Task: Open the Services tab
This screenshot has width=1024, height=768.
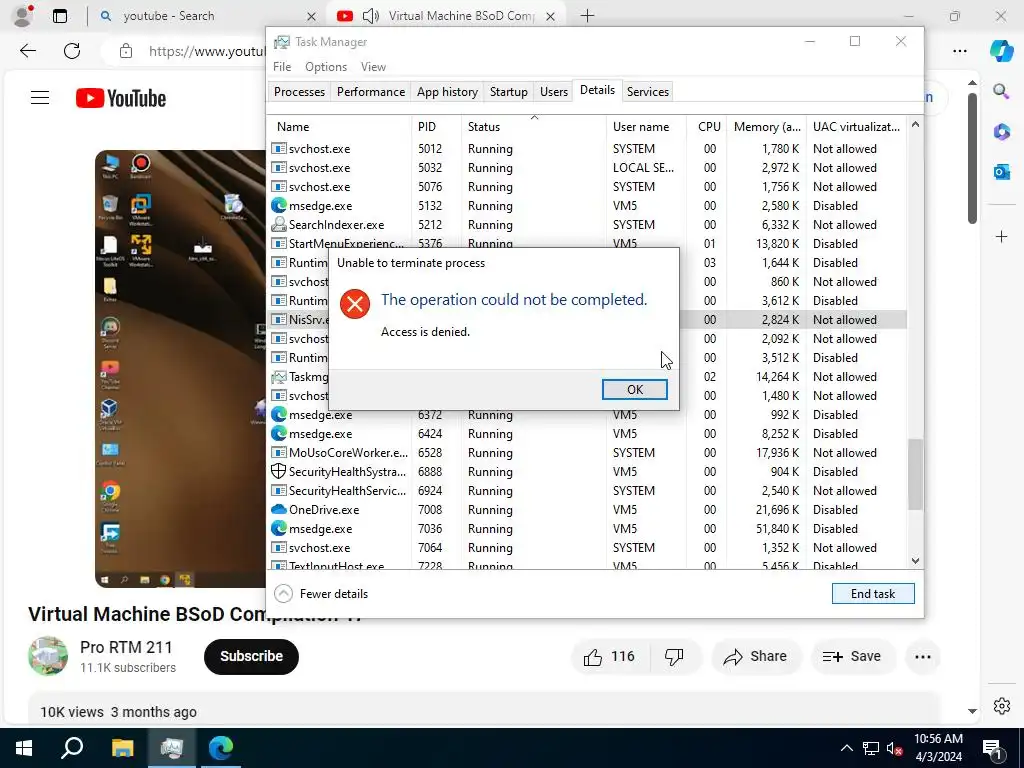Action: tap(648, 92)
